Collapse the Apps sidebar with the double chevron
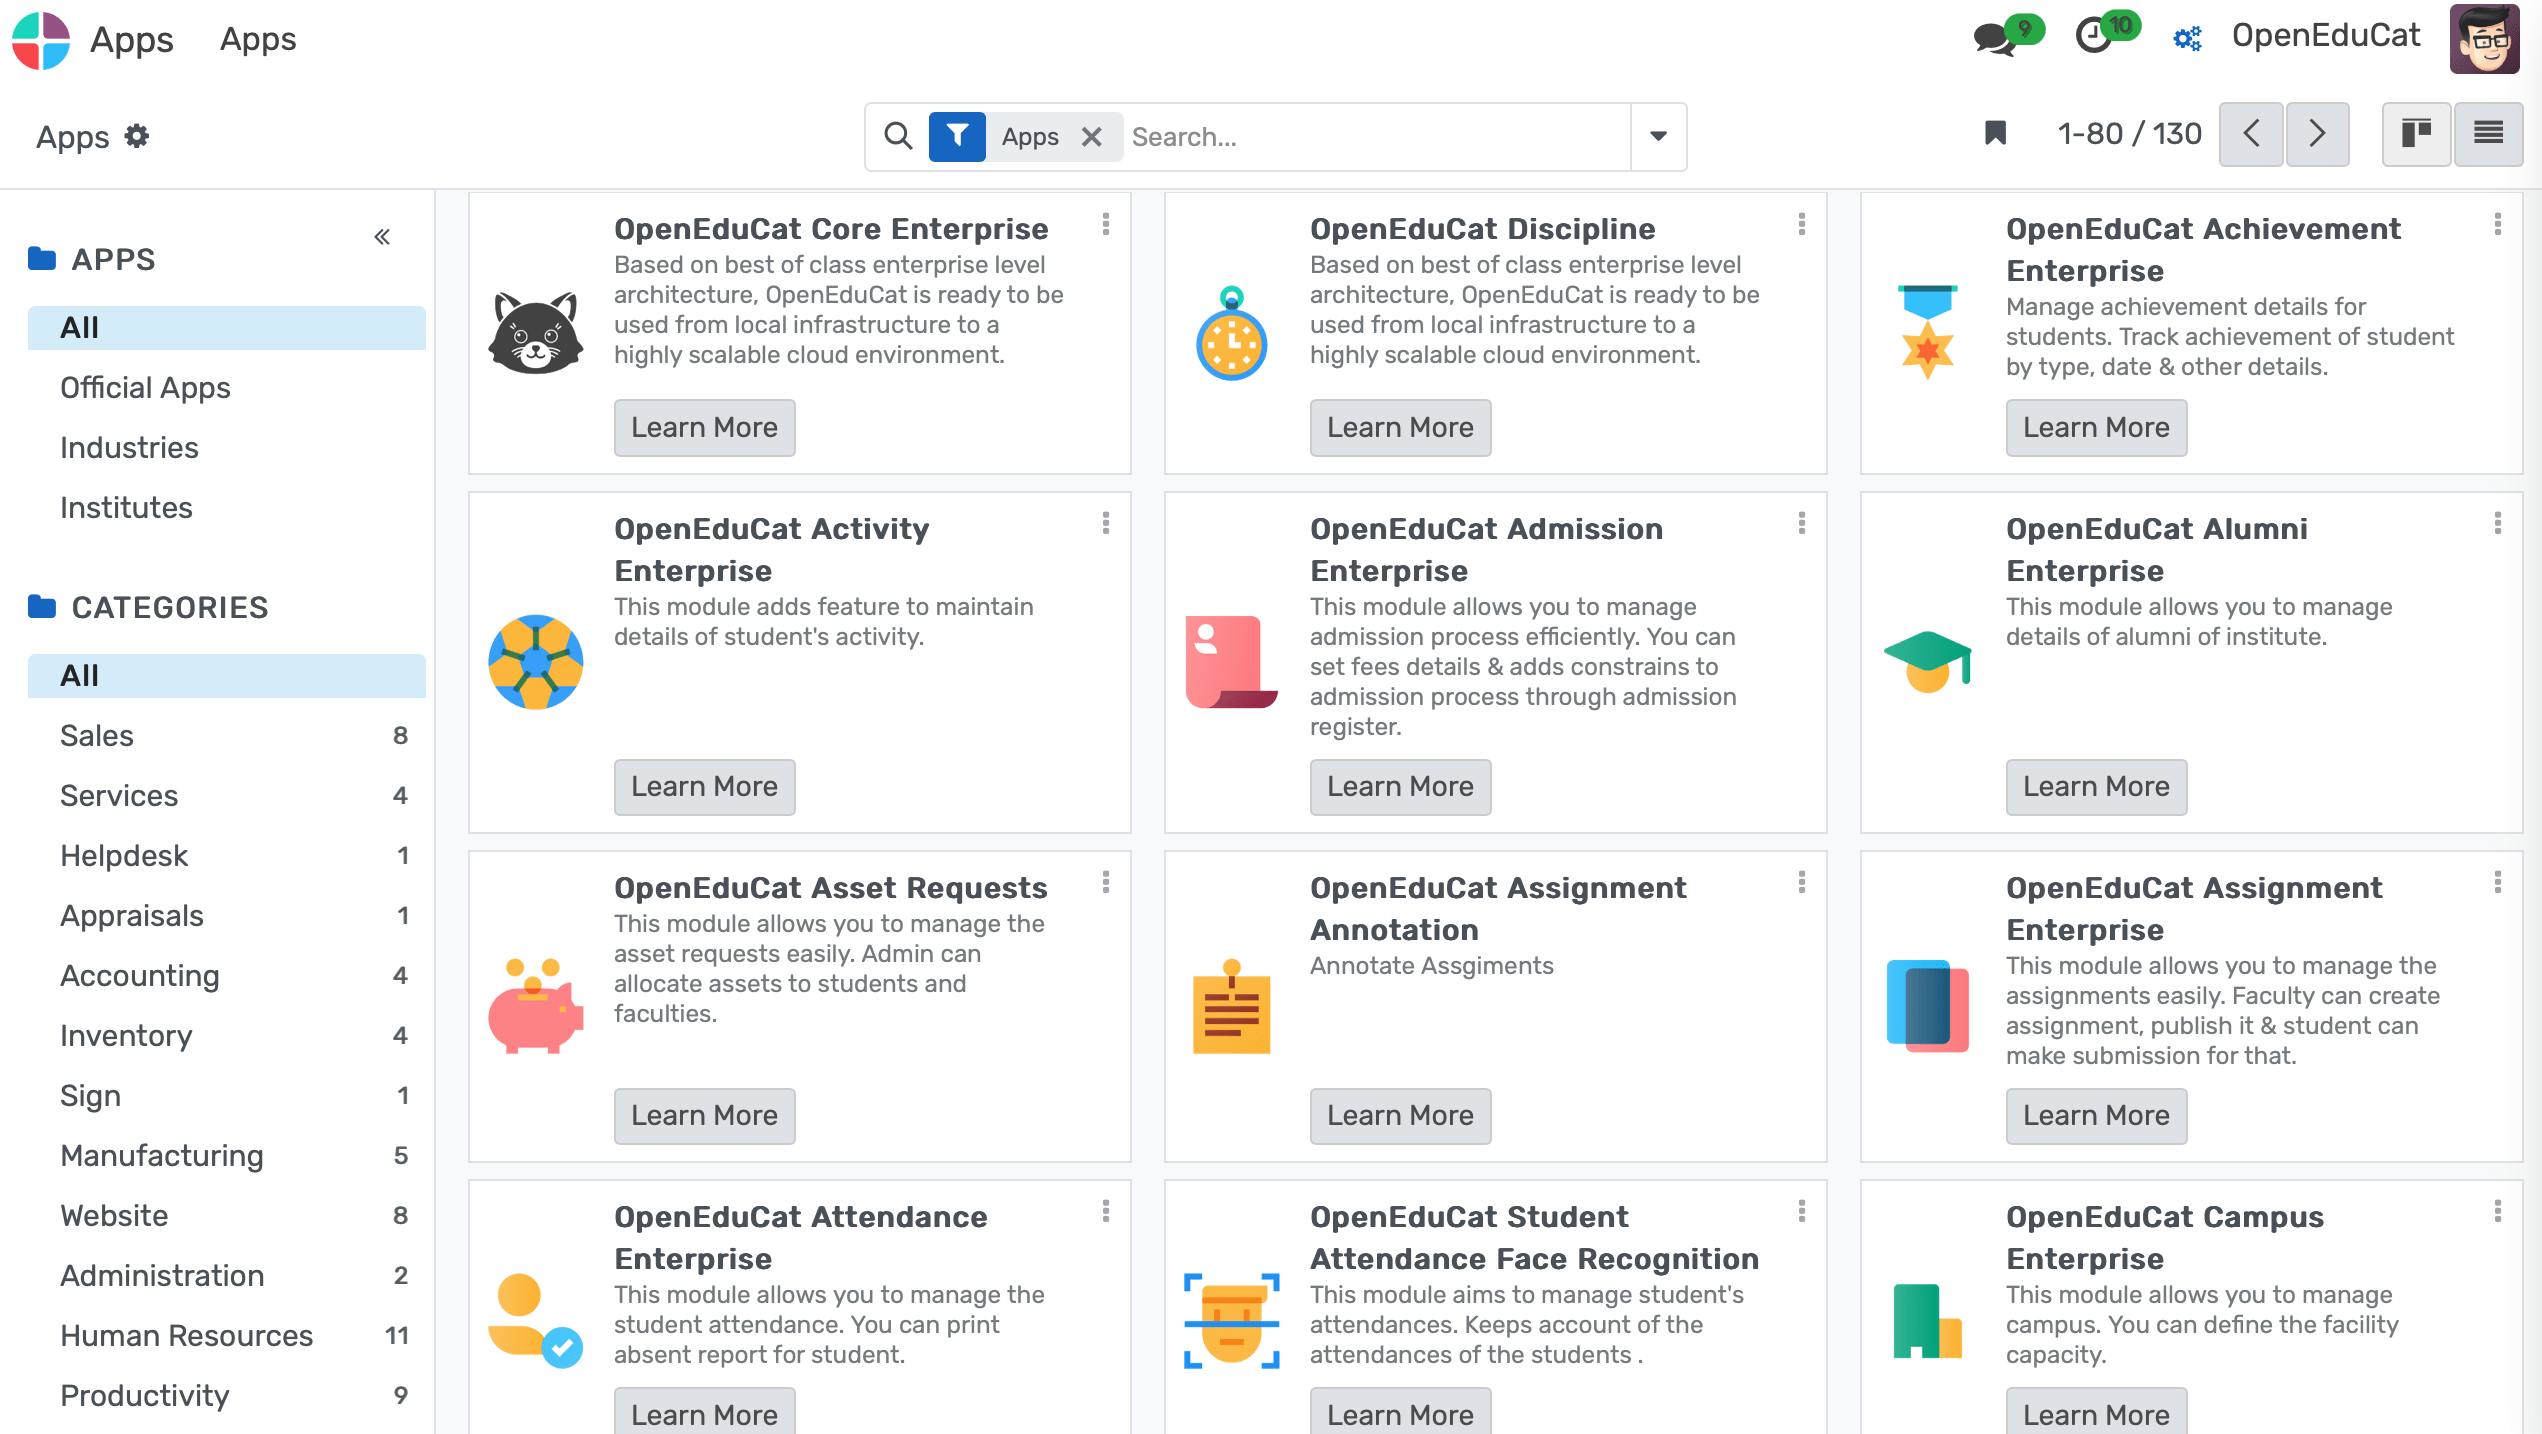Image resolution: width=2542 pixels, height=1434 pixels. tap(381, 236)
